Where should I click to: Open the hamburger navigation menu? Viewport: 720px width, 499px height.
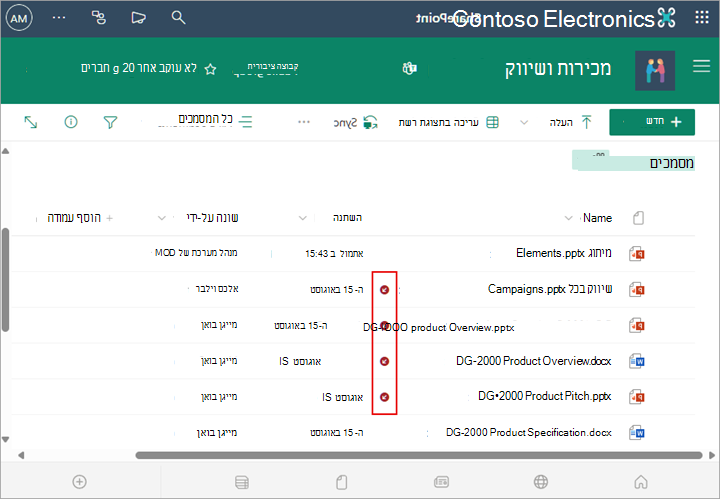(x=702, y=66)
